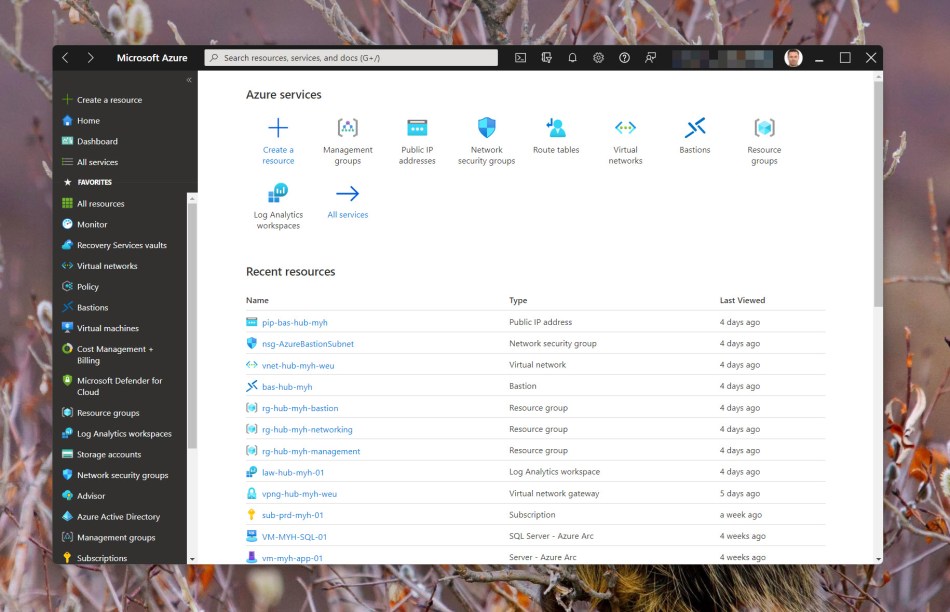Open Route tables service tile
This screenshot has height=612, width=950.
(556, 136)
